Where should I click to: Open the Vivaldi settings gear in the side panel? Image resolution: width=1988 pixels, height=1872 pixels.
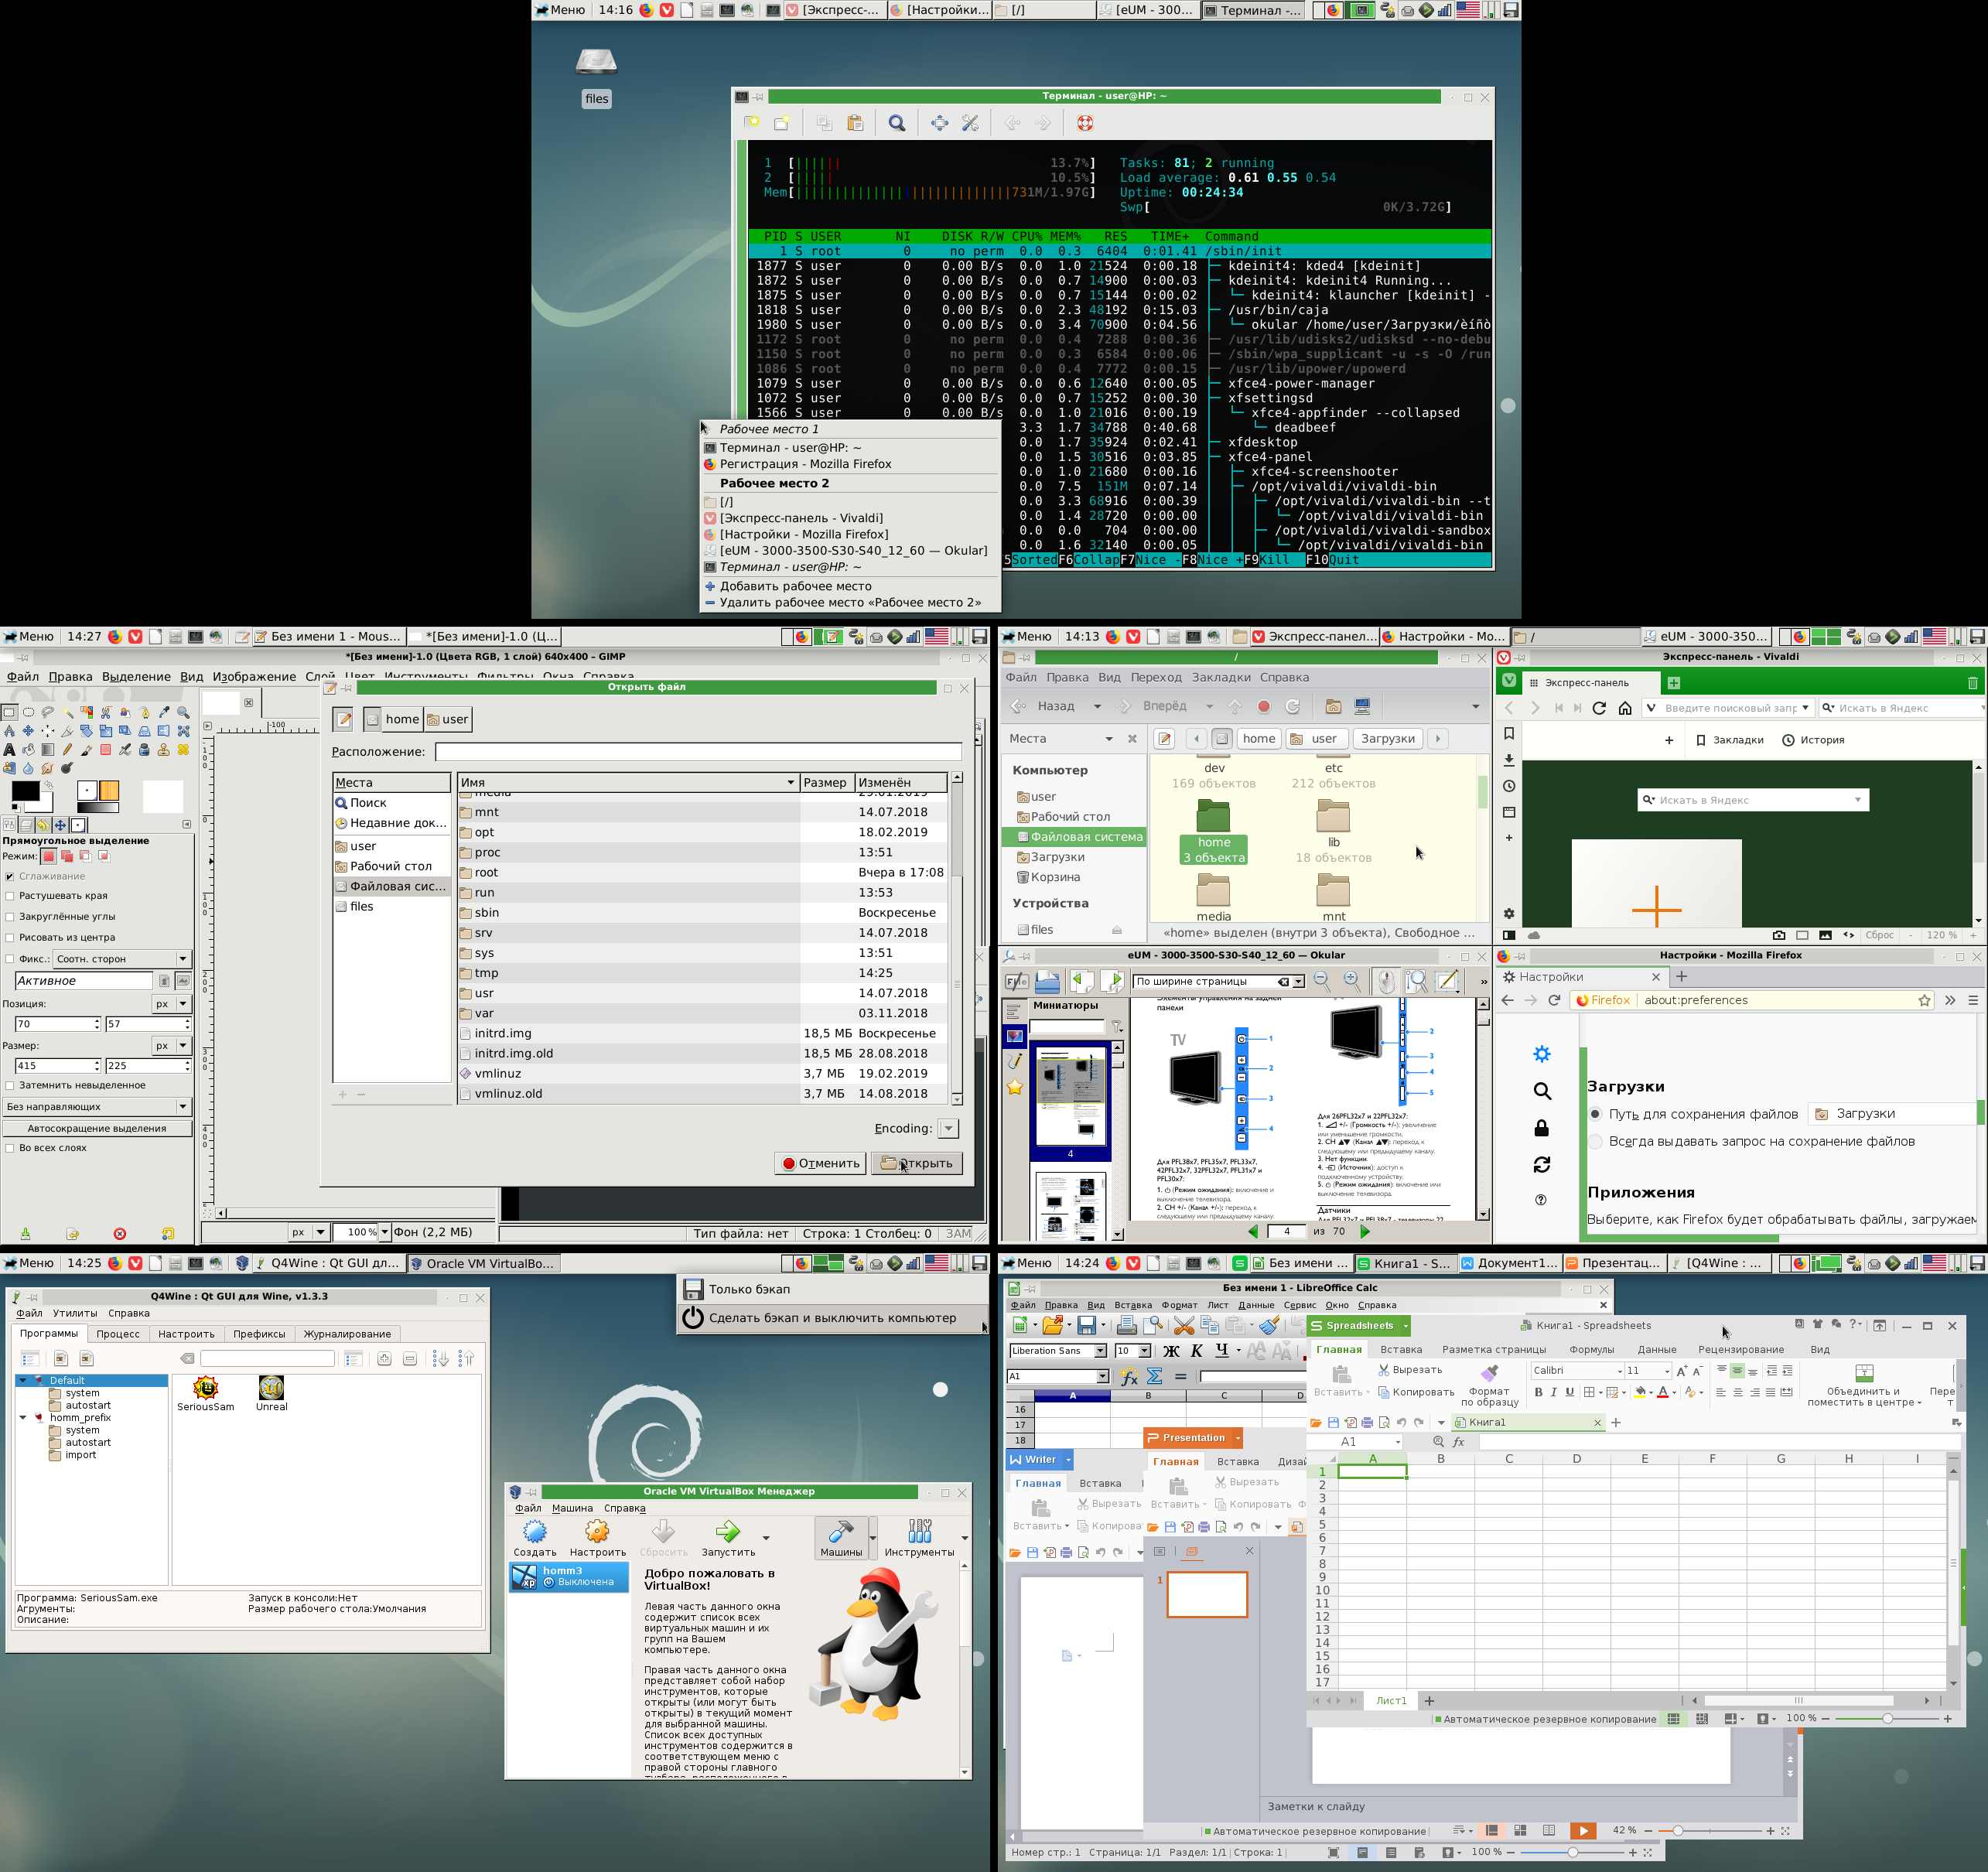click(1509, 913)
